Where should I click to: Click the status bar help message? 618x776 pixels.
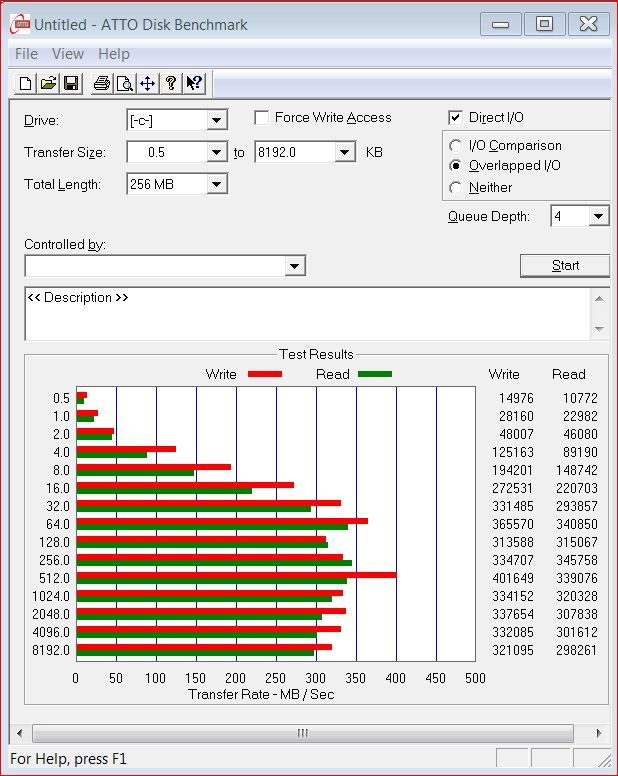click(68, 759)
